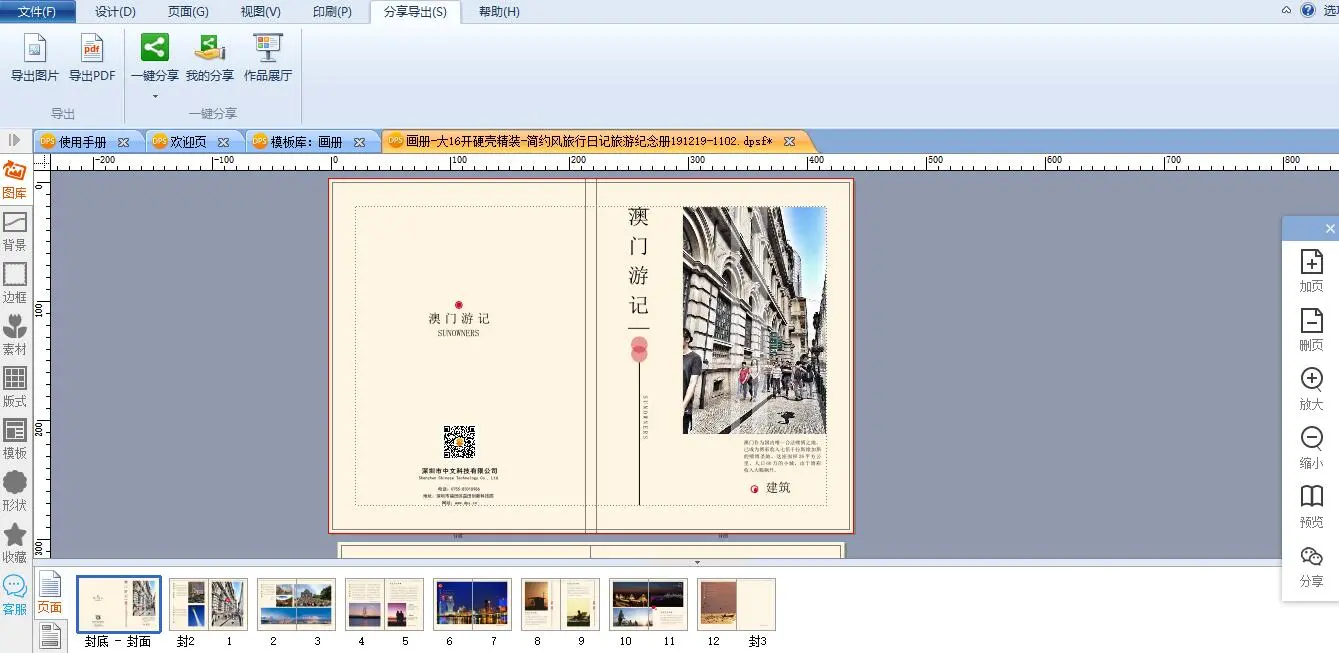Expand the 一键分享 dropdown arrow
This screenshot has height=653, width=1339.
(x=155, y=97)
